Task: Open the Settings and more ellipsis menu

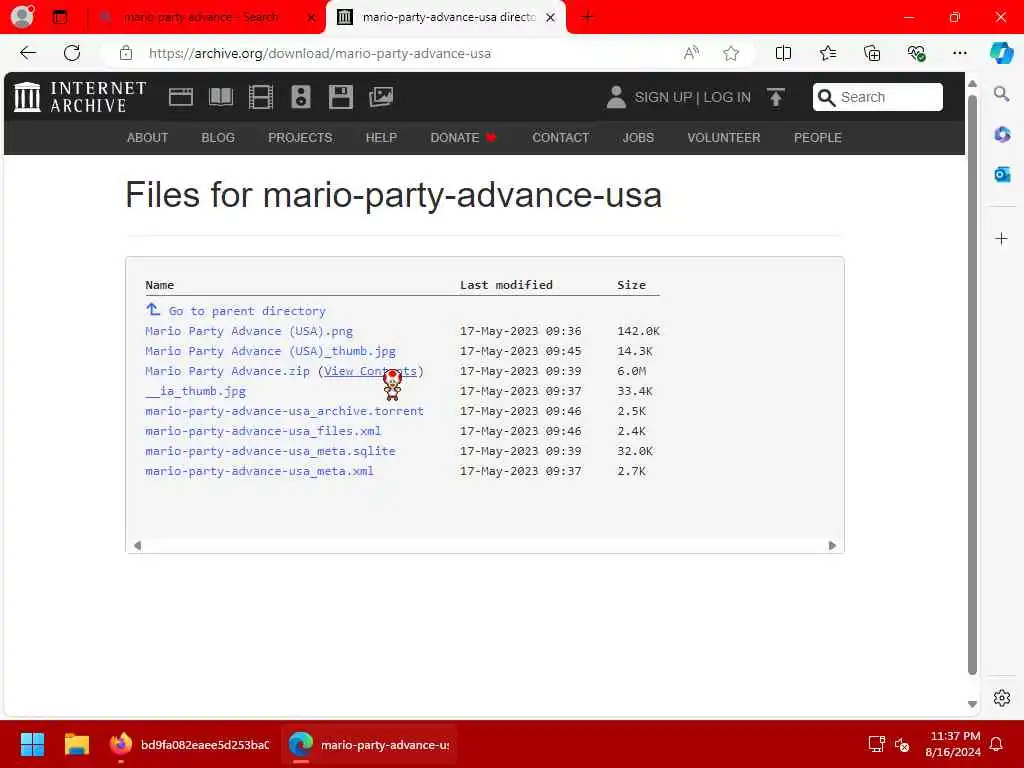Action: 959,53
